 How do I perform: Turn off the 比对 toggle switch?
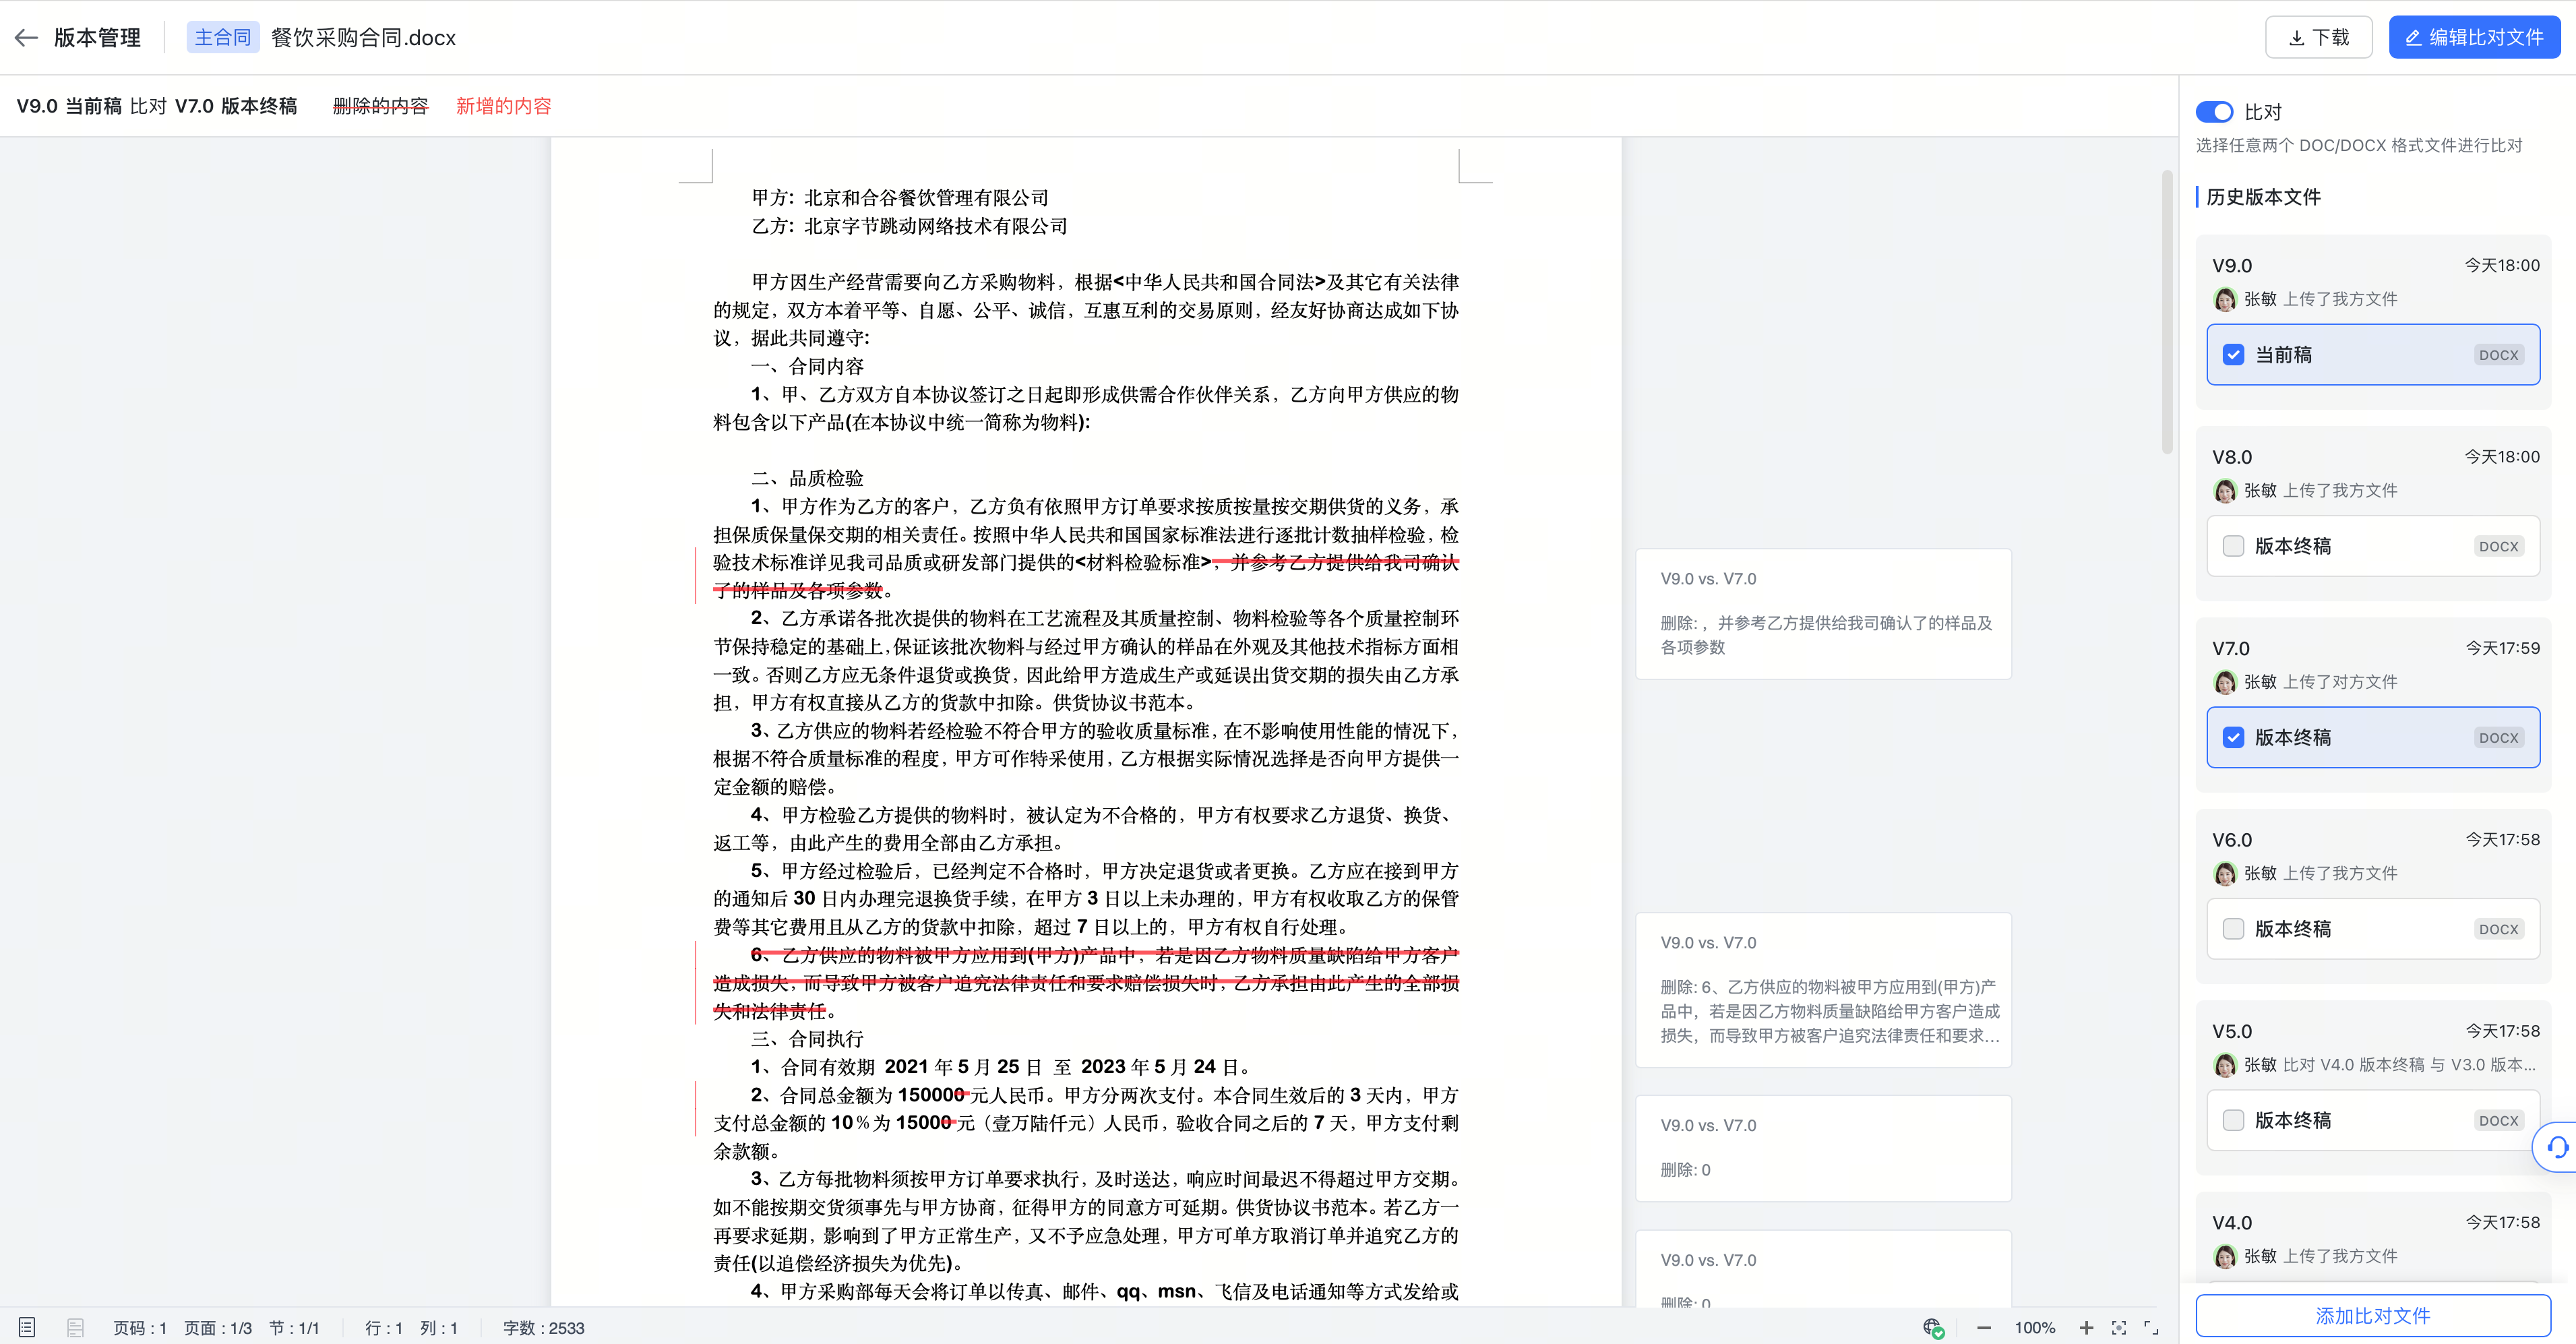(x=2214, y=112)
